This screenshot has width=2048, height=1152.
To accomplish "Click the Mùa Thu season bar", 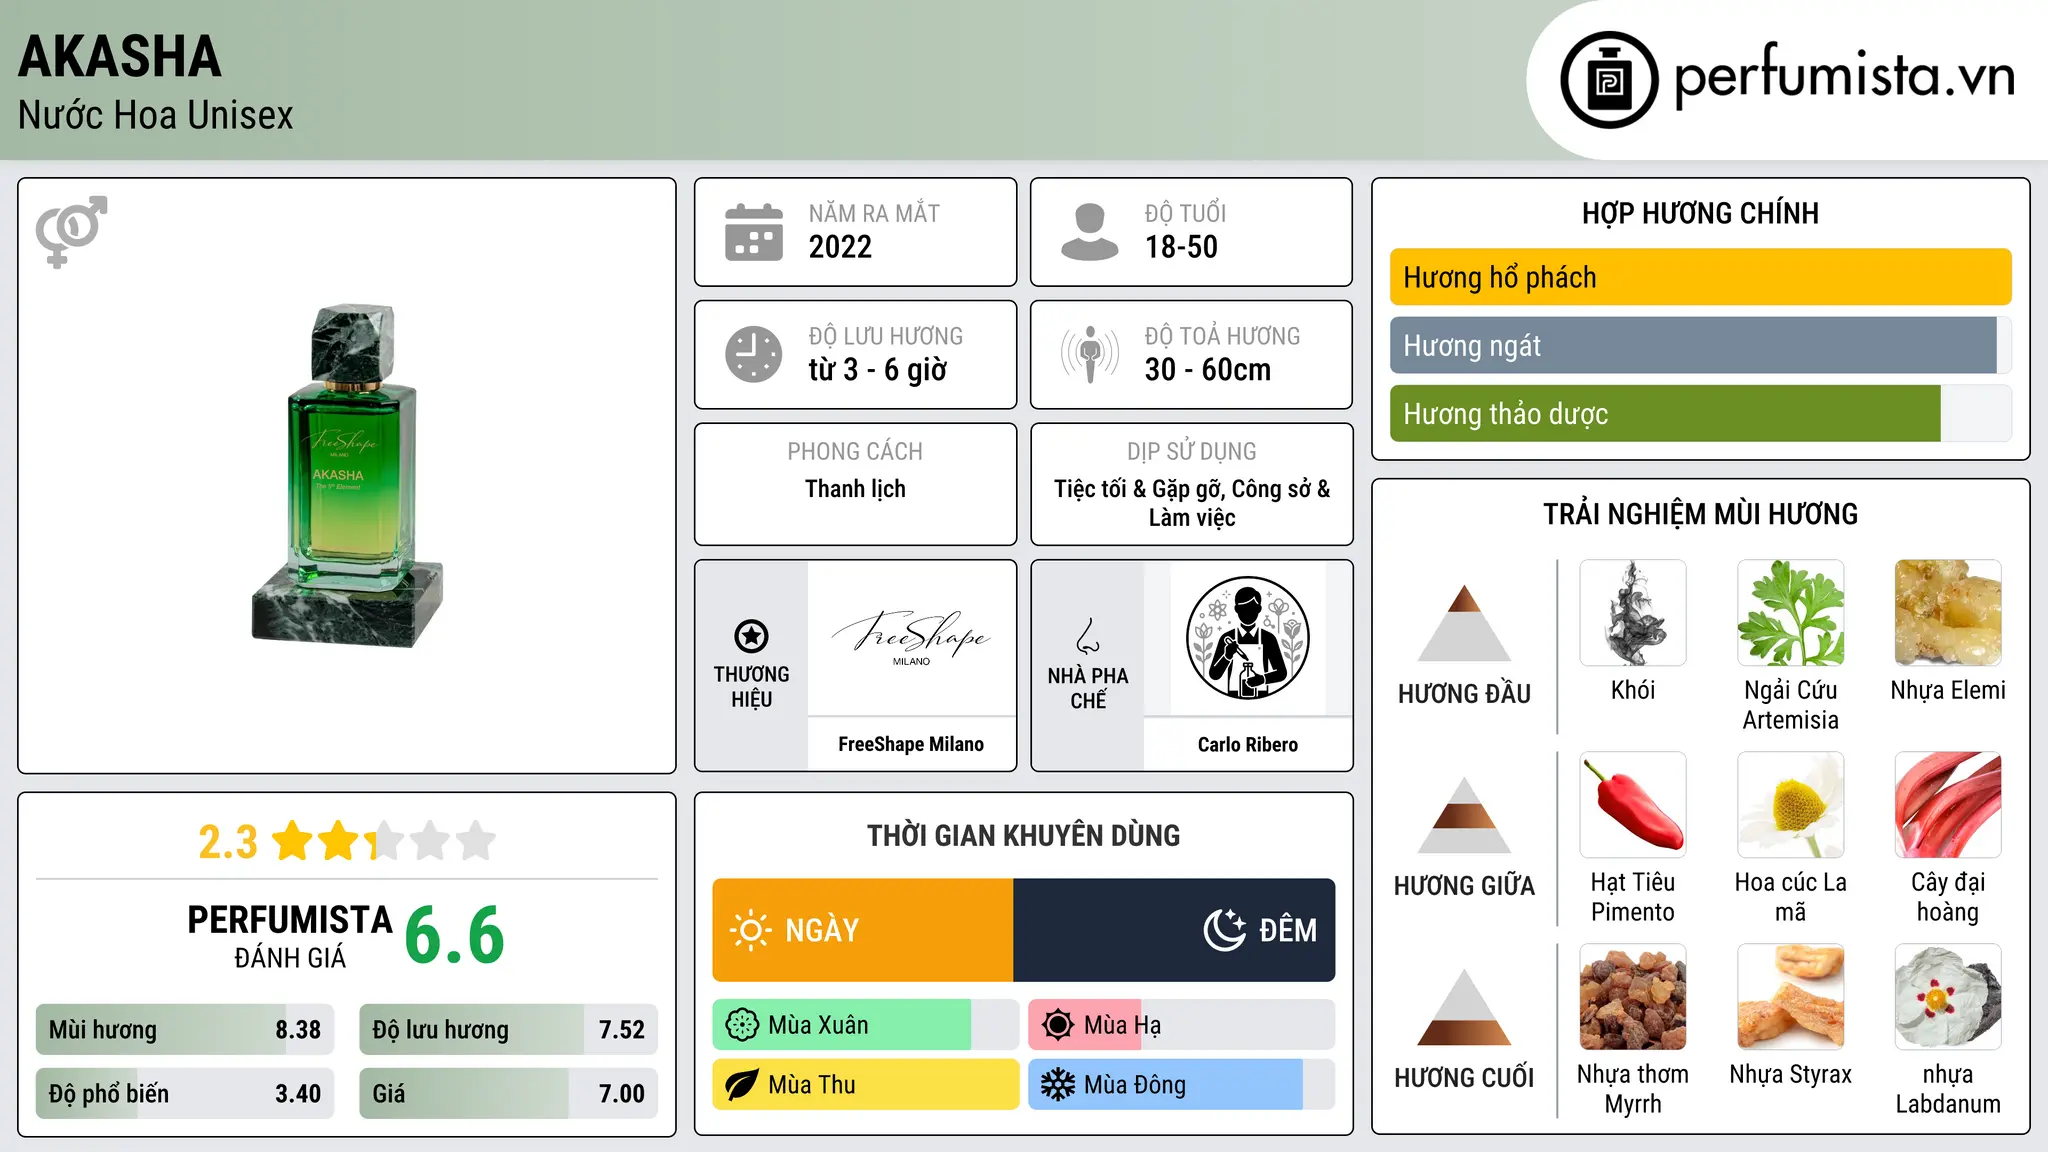I will click(x=865, y=1085).
